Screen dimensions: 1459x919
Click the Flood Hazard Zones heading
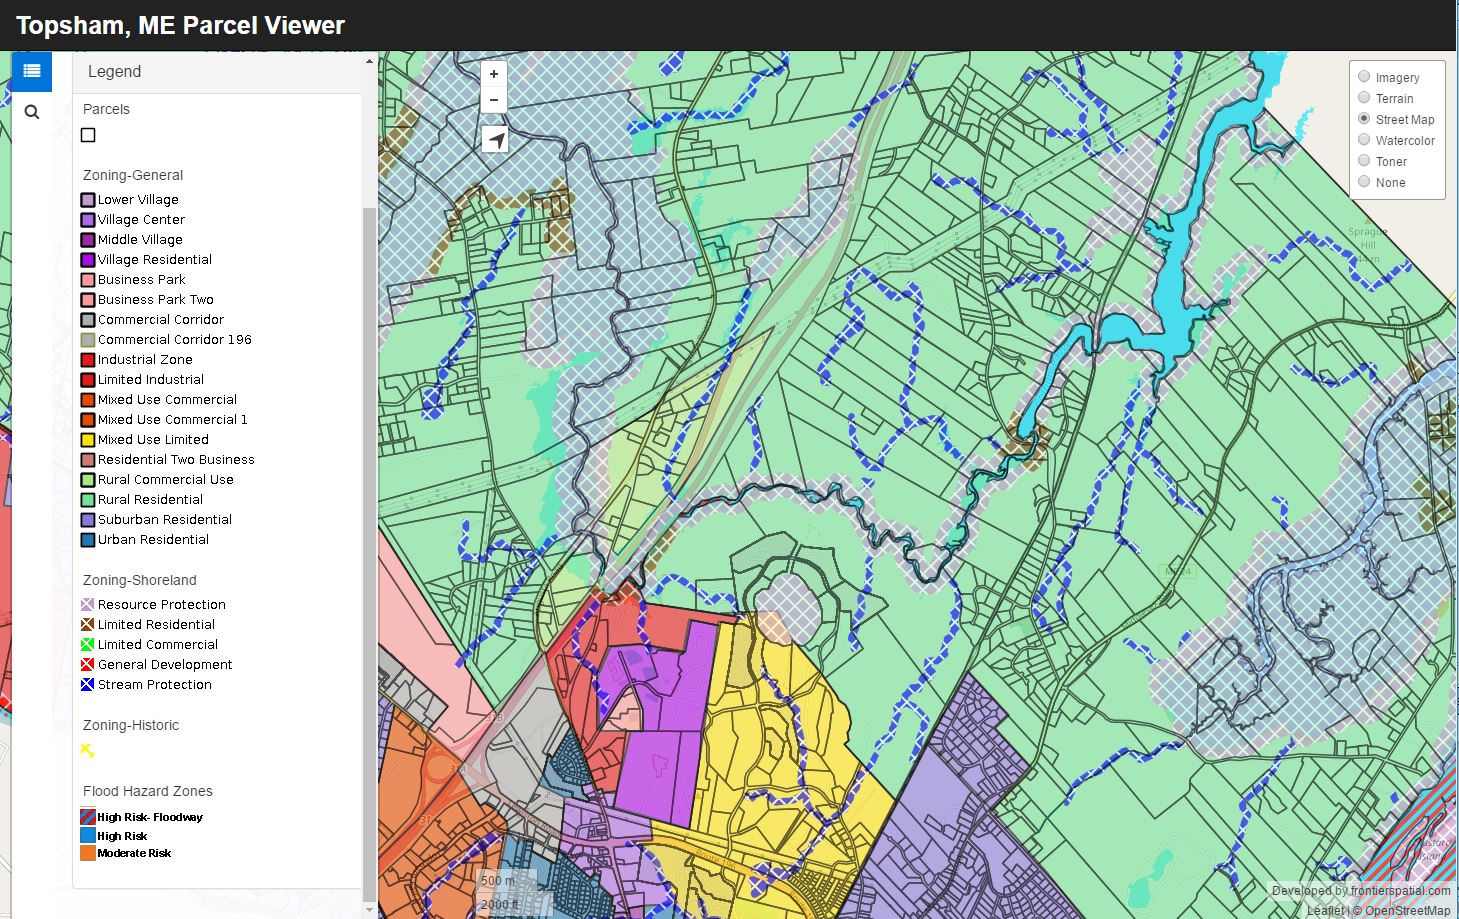[x=147, y=791]
